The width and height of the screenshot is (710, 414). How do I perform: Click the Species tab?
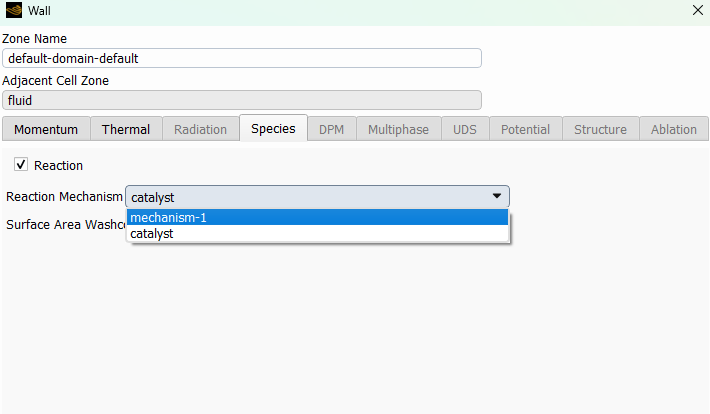pyautogui.click(x=273, y=129)
